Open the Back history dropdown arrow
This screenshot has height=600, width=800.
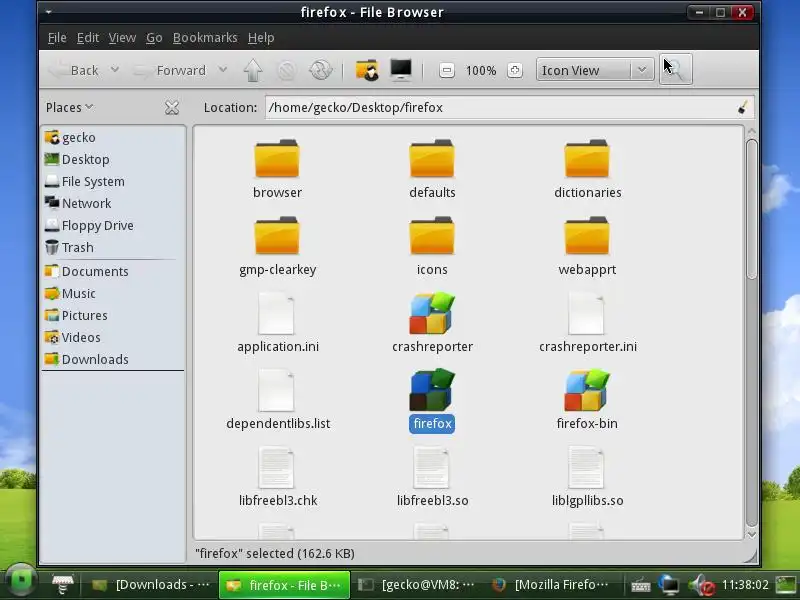tap(115, 69)
